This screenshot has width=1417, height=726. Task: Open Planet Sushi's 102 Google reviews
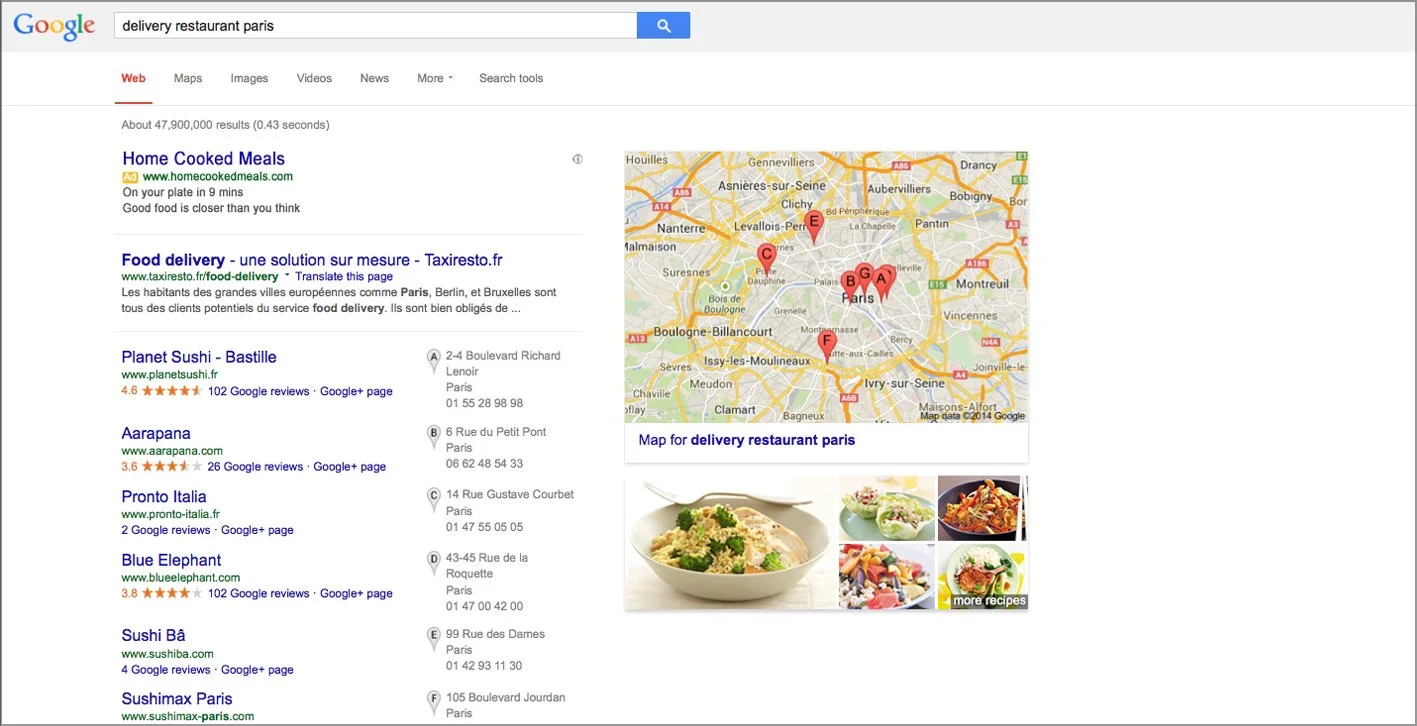click(259, 391)
